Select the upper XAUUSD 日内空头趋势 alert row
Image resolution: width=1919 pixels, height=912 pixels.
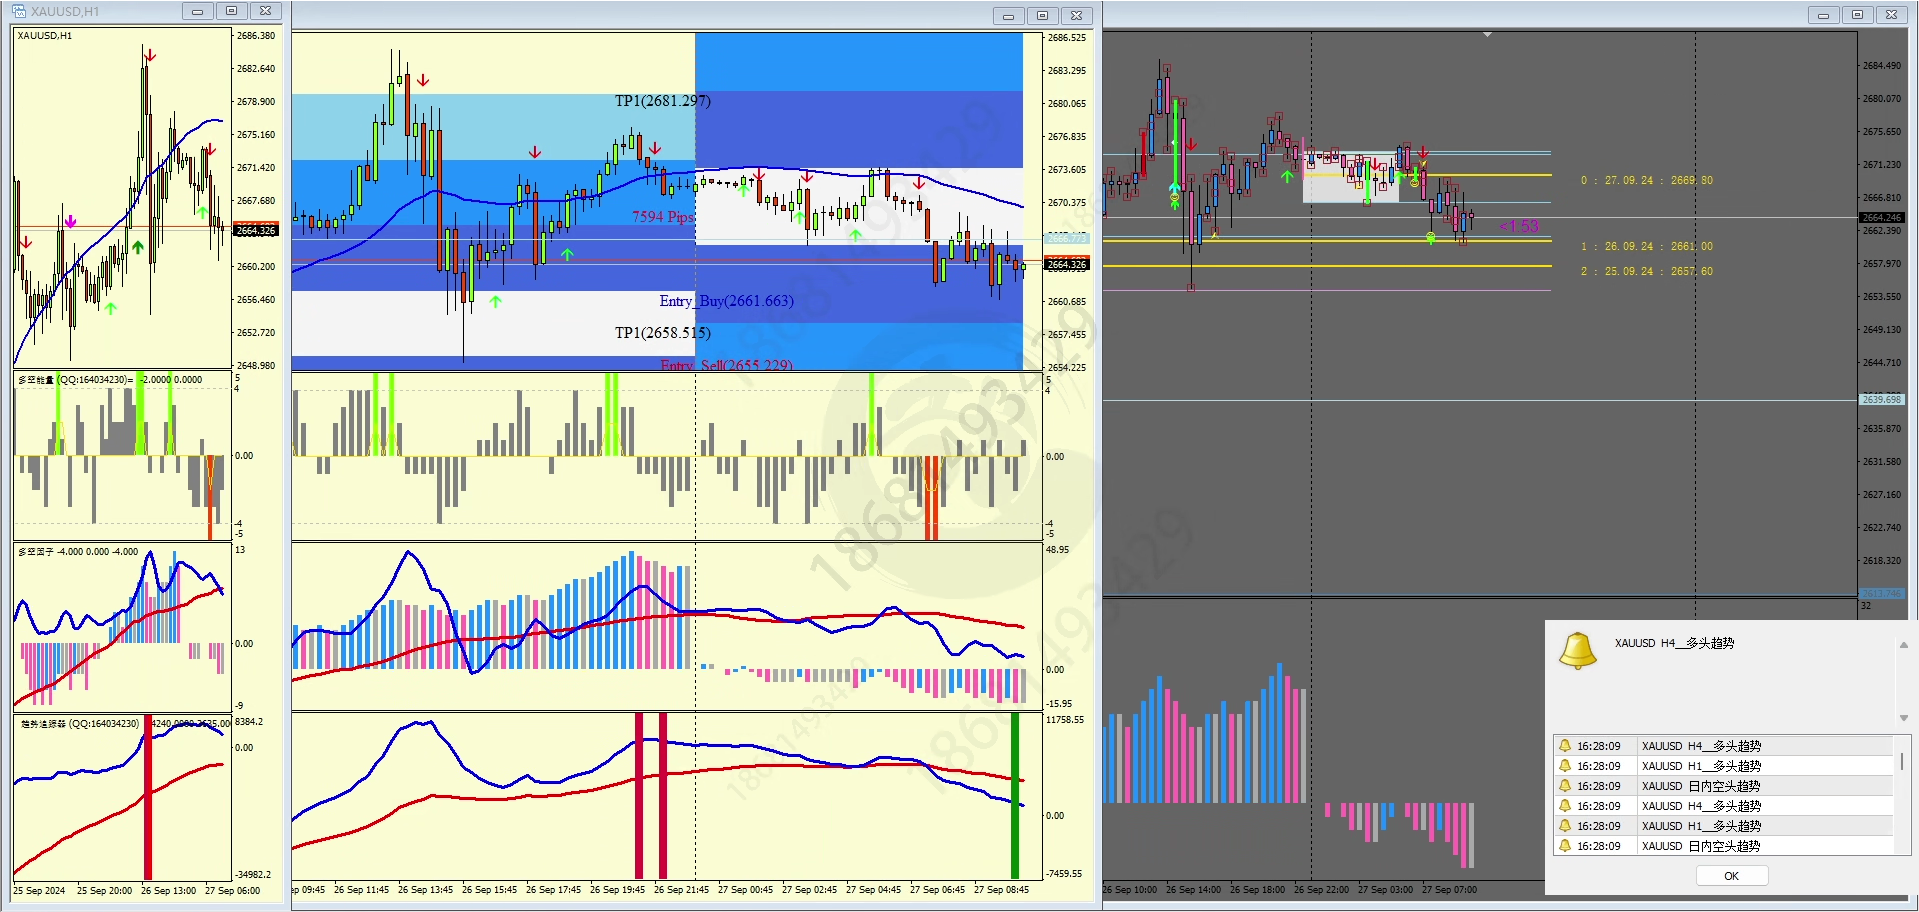[1722, 786]
